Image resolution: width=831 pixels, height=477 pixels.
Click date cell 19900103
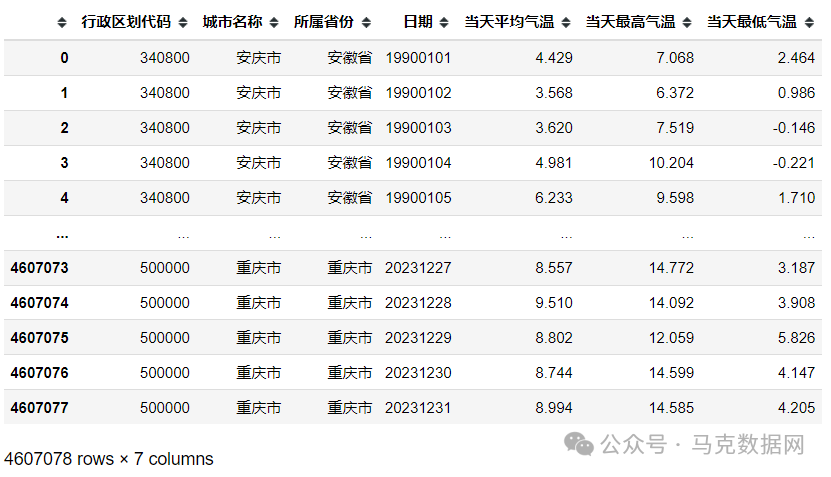[418, 128]
